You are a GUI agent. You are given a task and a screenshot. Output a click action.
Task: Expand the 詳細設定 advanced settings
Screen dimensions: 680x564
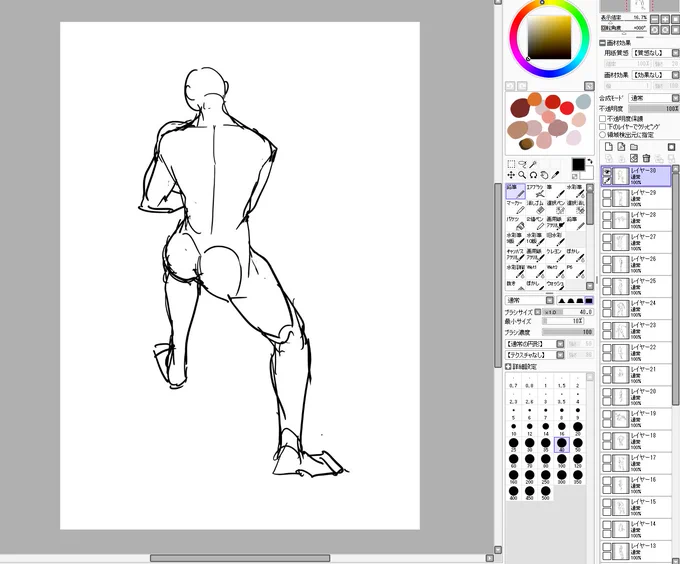pyautogui.click(x=508, y=367)
